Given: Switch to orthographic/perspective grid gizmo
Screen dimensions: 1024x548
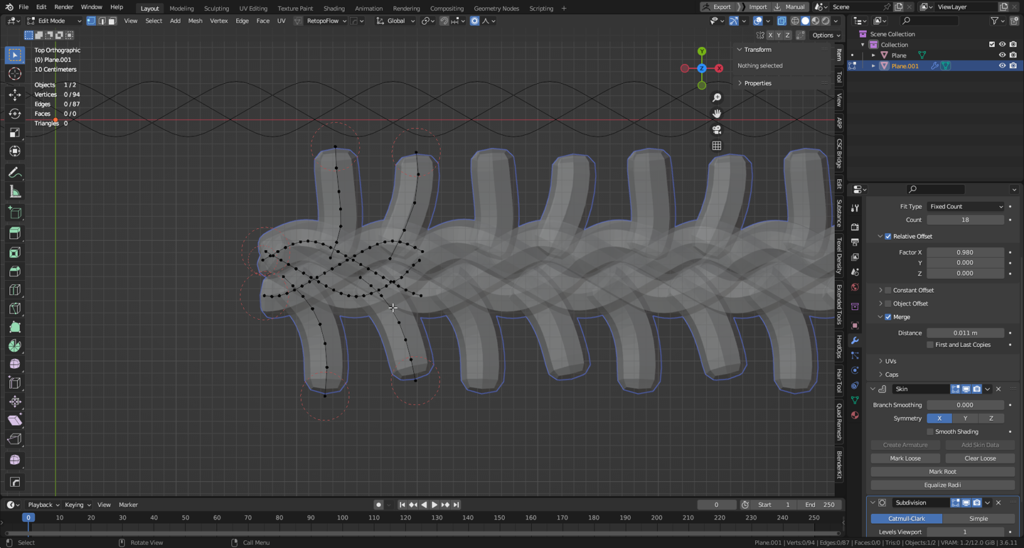Looking at the screenshot, I should 717,146.
